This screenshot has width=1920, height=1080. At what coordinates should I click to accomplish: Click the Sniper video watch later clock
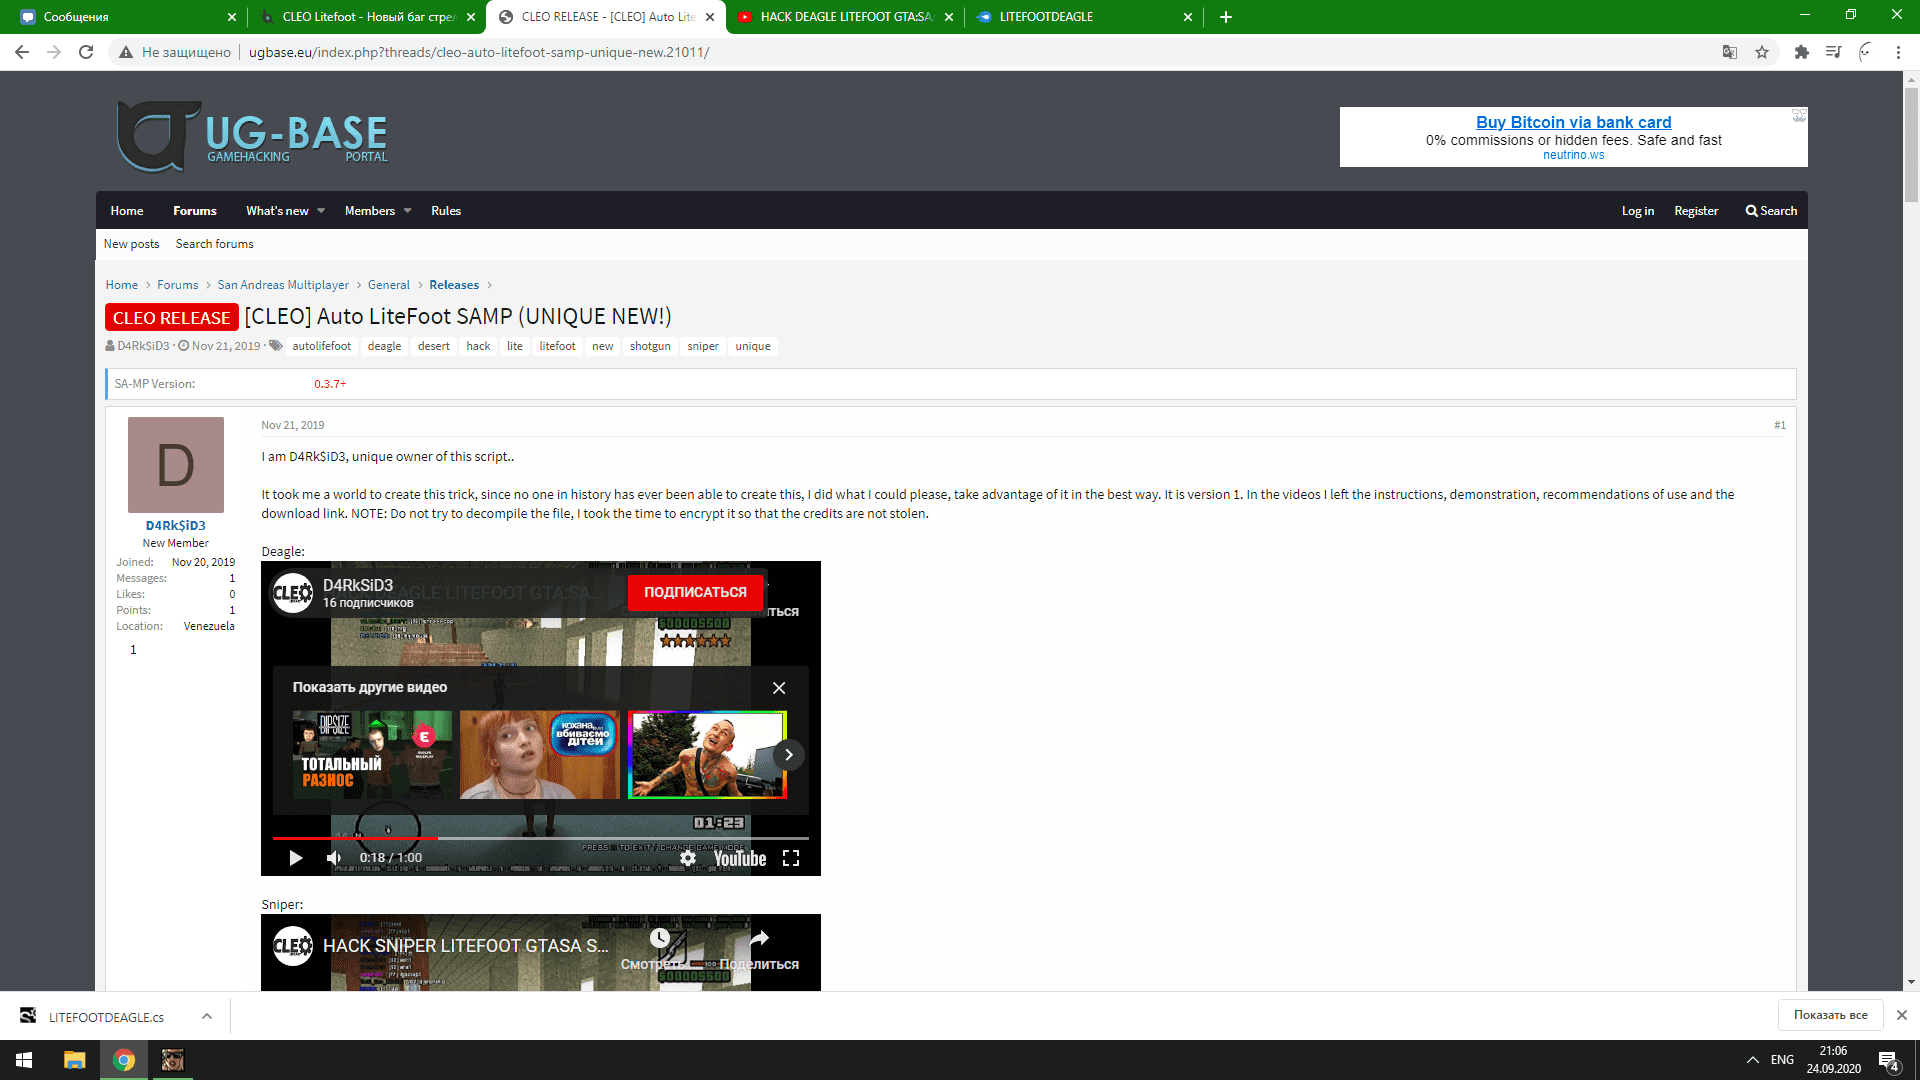pos(660,938)
